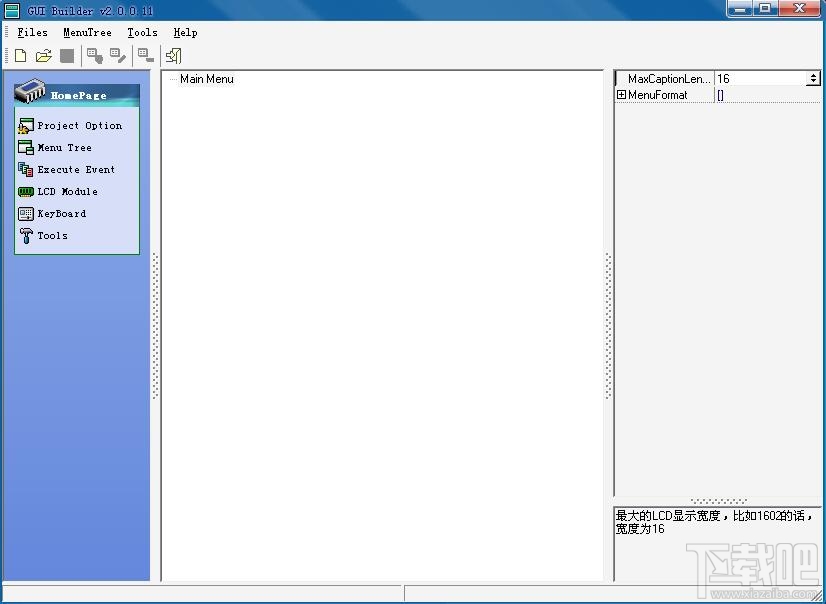Click the property description splitter grip

(719, 501)
